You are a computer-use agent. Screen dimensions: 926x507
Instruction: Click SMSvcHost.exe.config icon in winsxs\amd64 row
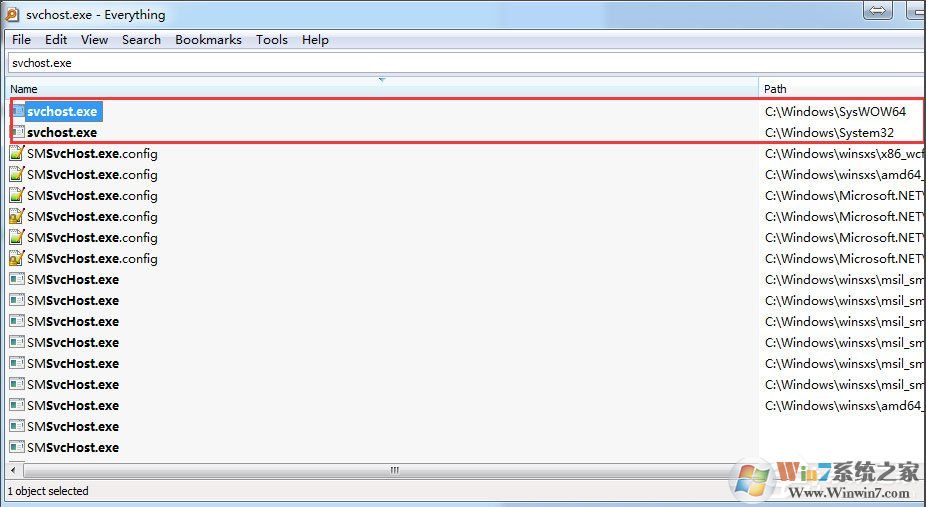click(x=17, y=175)
